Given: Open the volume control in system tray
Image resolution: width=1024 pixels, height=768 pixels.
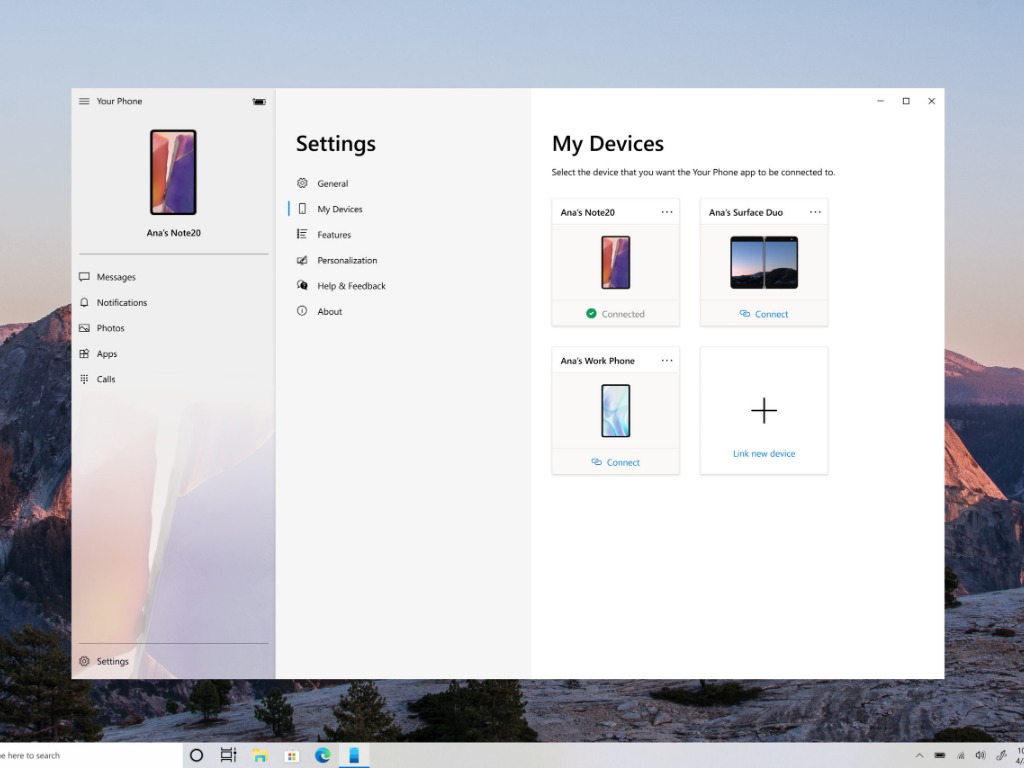Looking at the screenshot, I should pos(980,756).
